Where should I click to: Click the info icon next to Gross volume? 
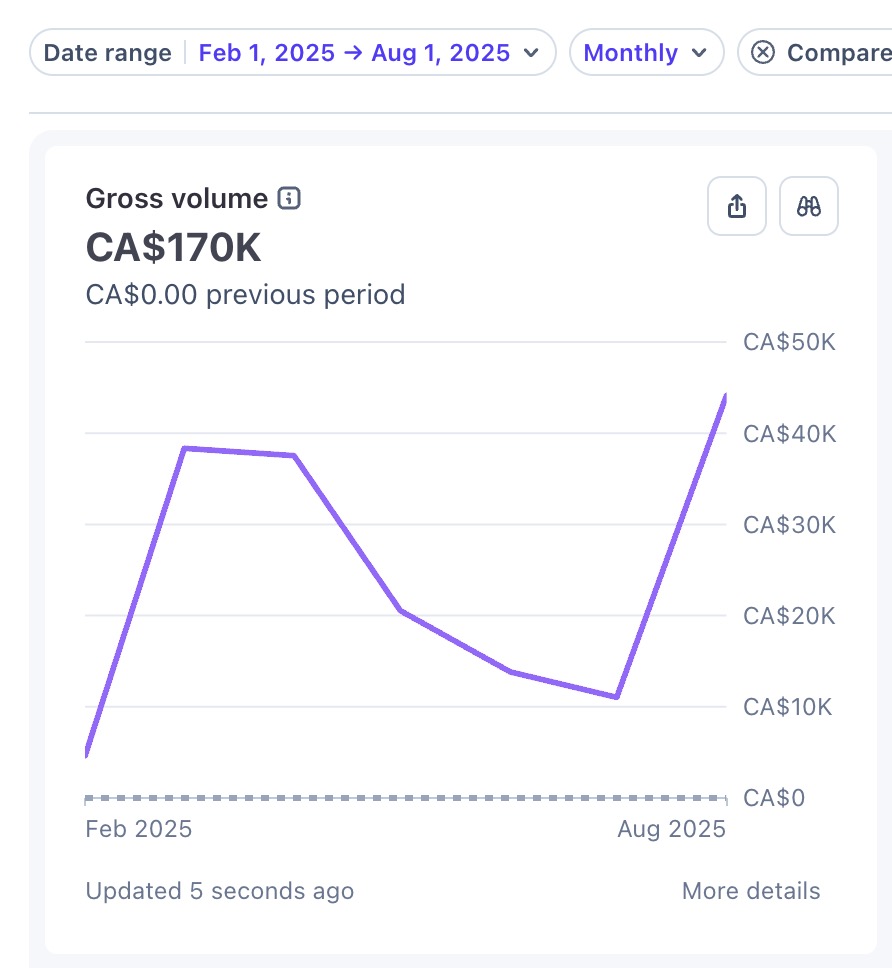click(288, 199)
